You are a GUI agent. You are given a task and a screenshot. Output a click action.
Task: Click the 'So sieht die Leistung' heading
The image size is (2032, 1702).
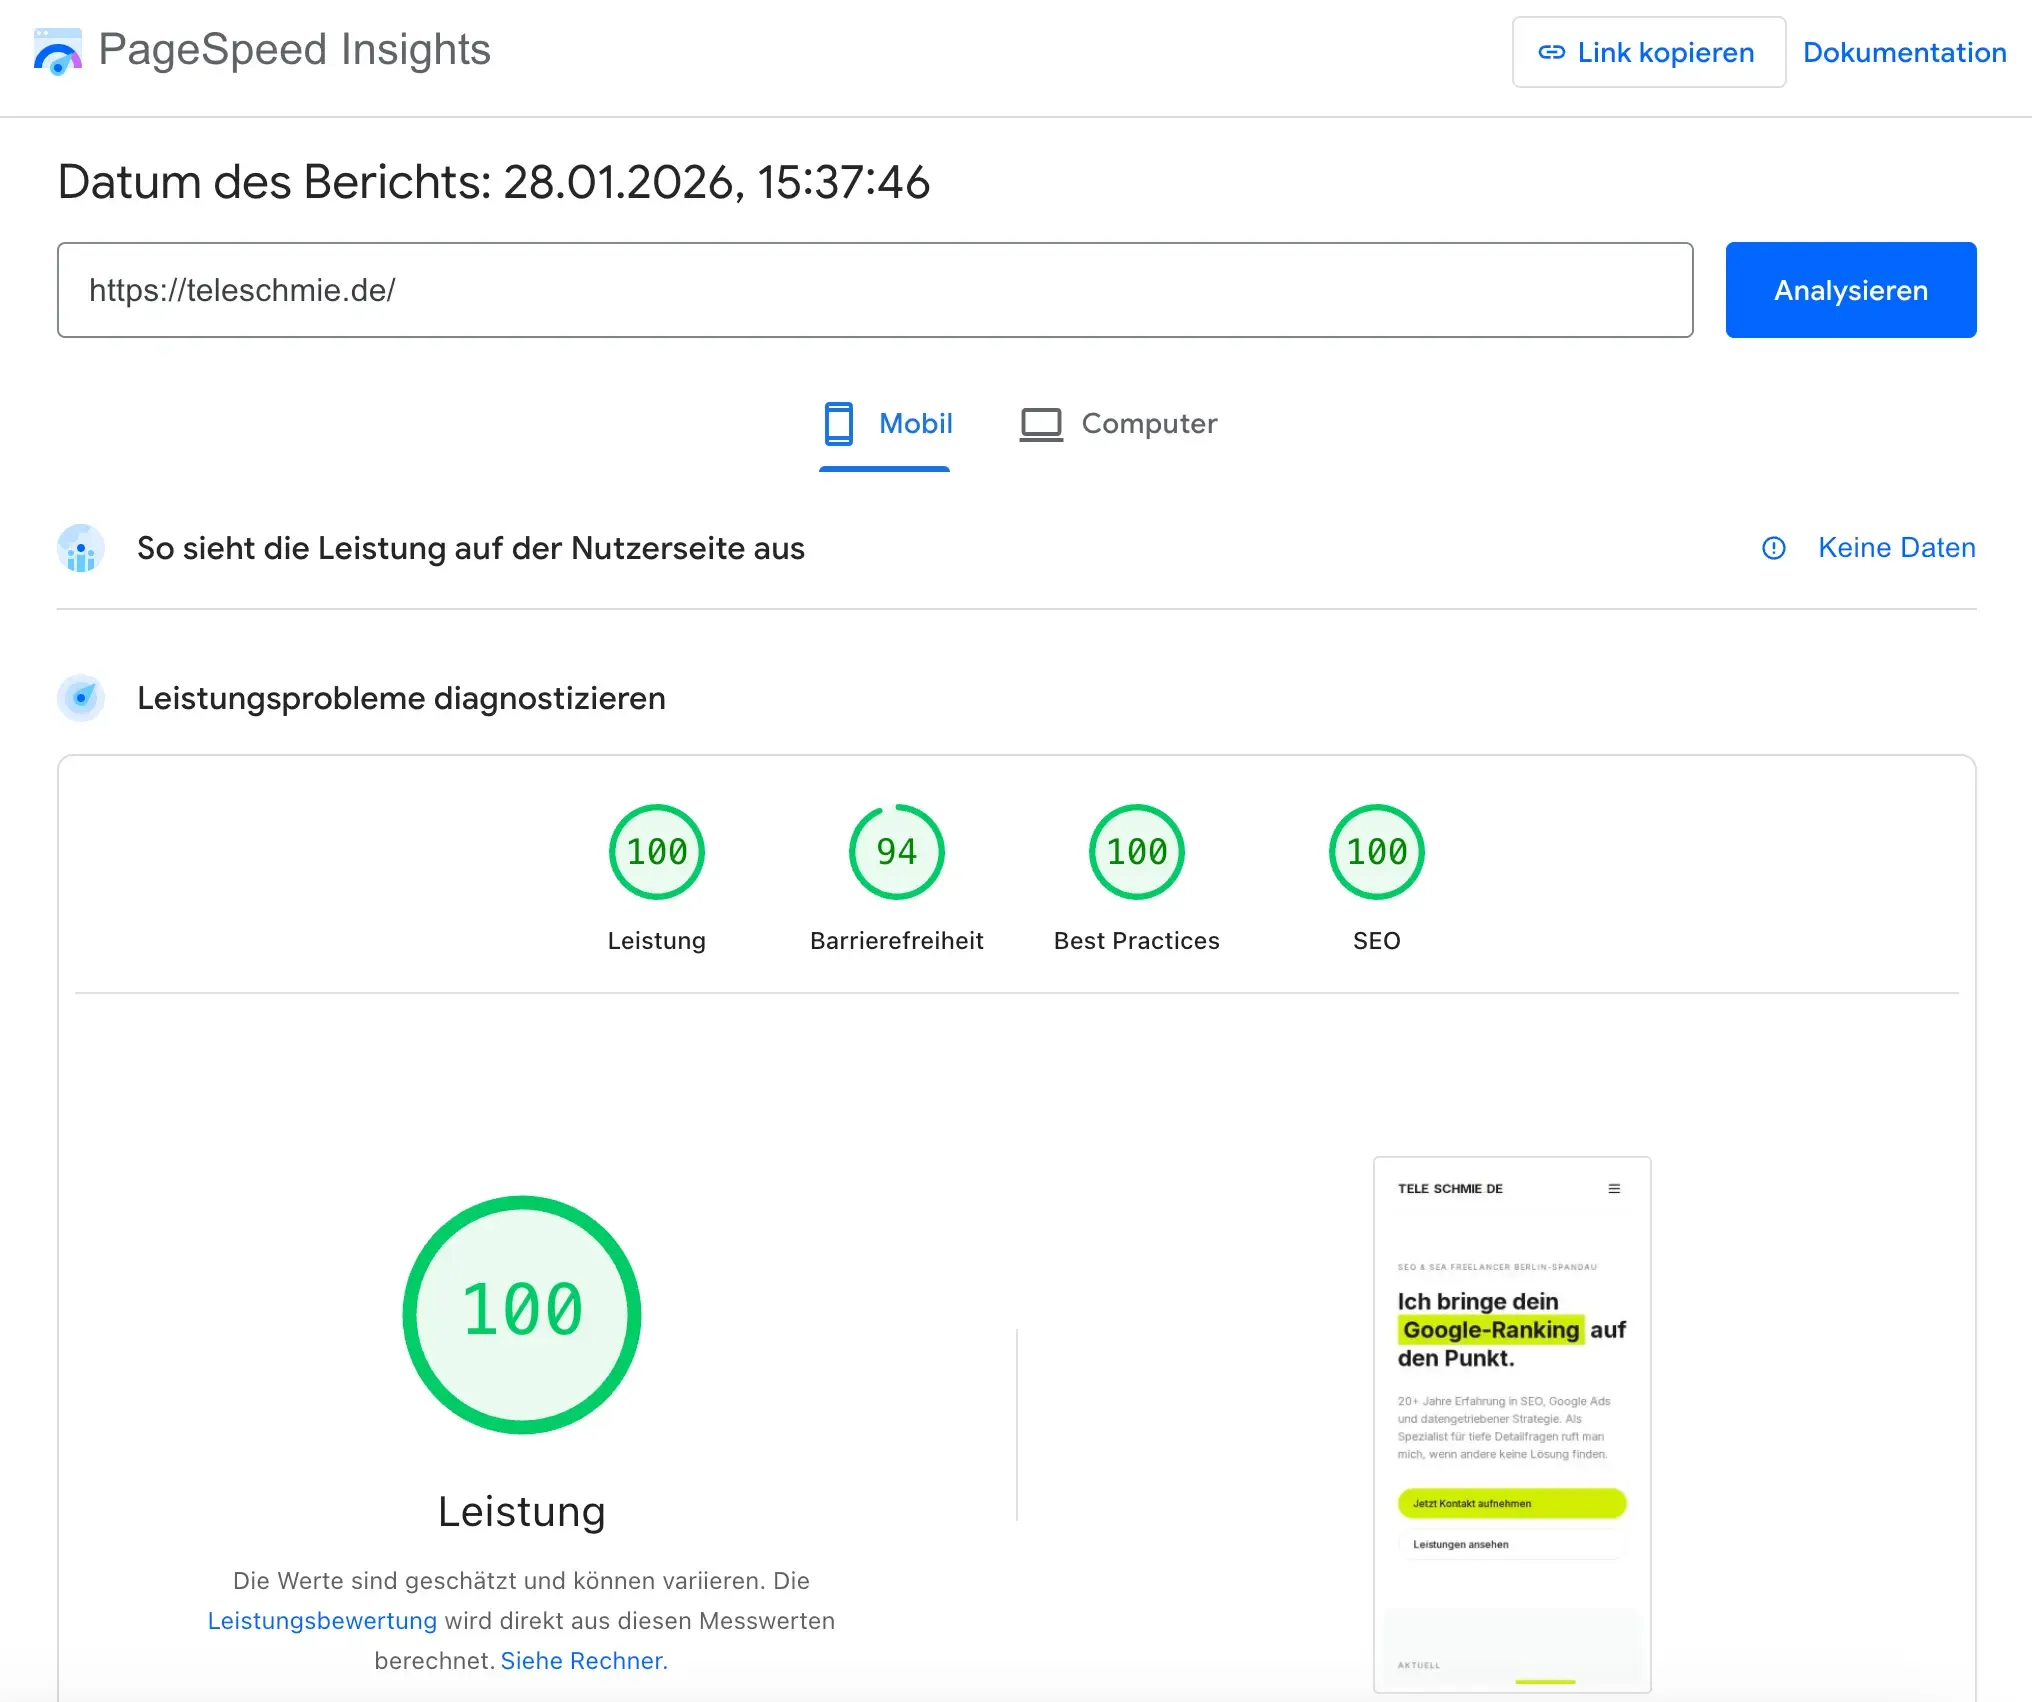tap(471, 548)
